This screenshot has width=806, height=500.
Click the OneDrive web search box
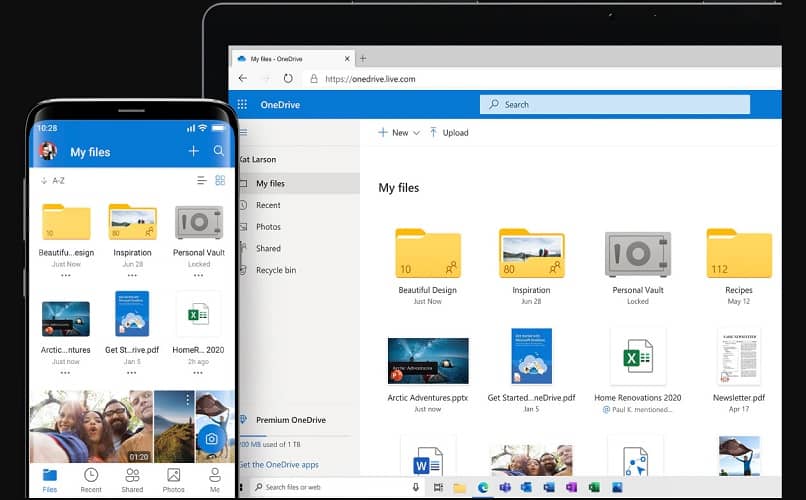[615, 104]
